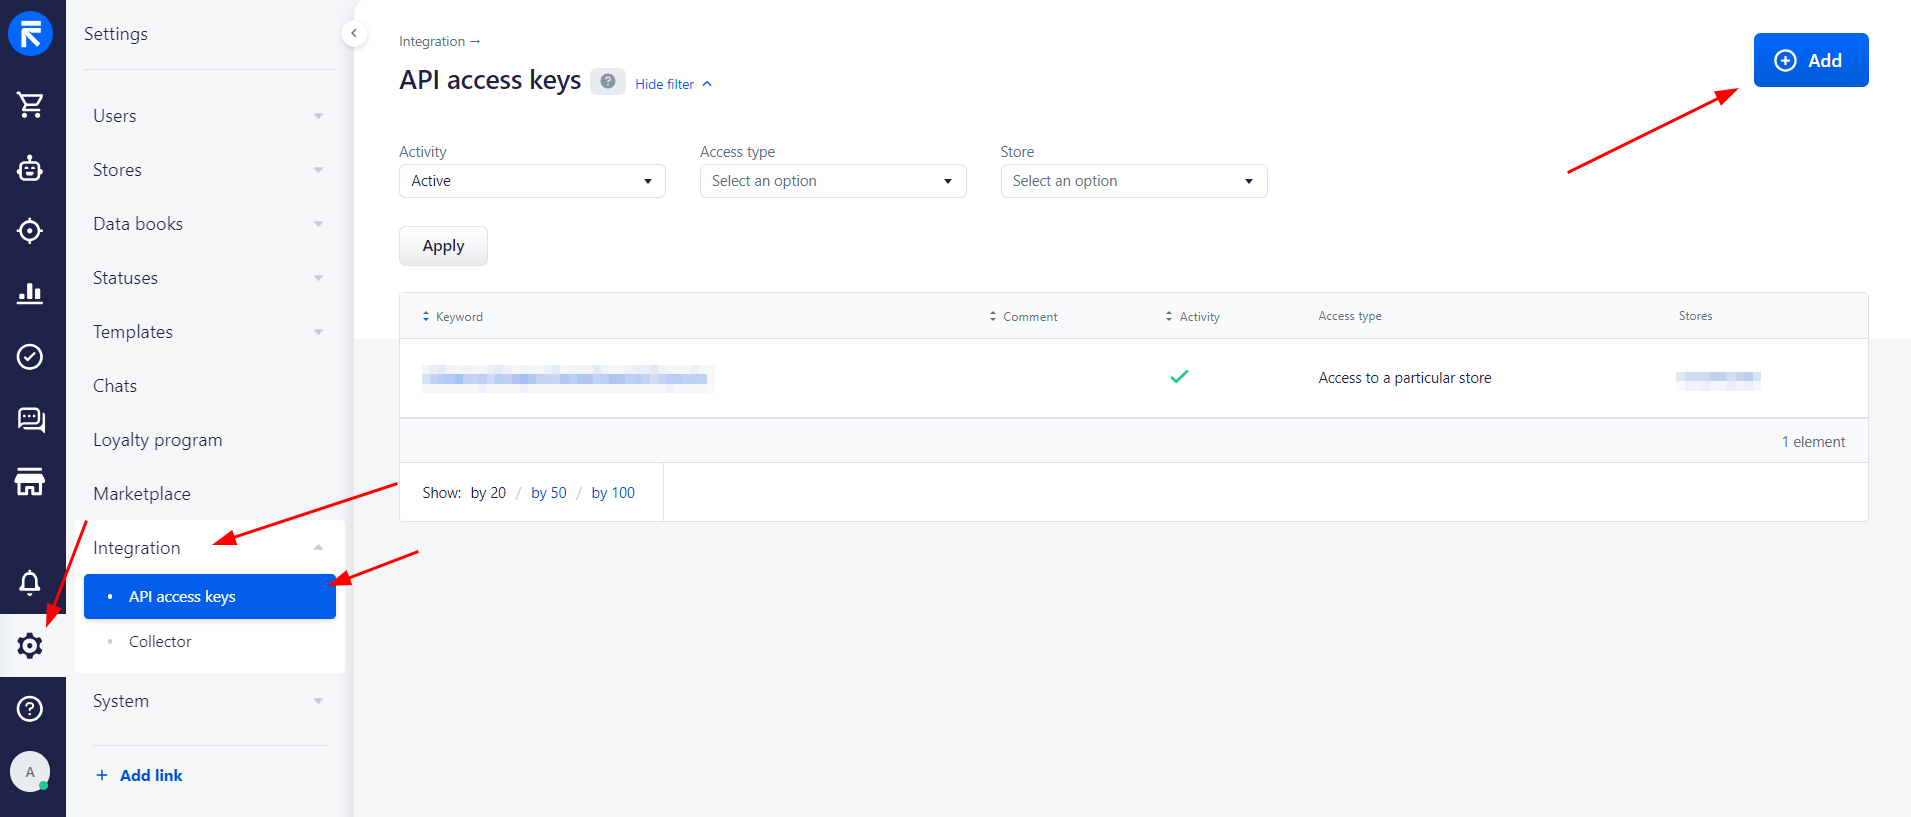
Task: Open the notifications bell icon
Action: [30, 582]
